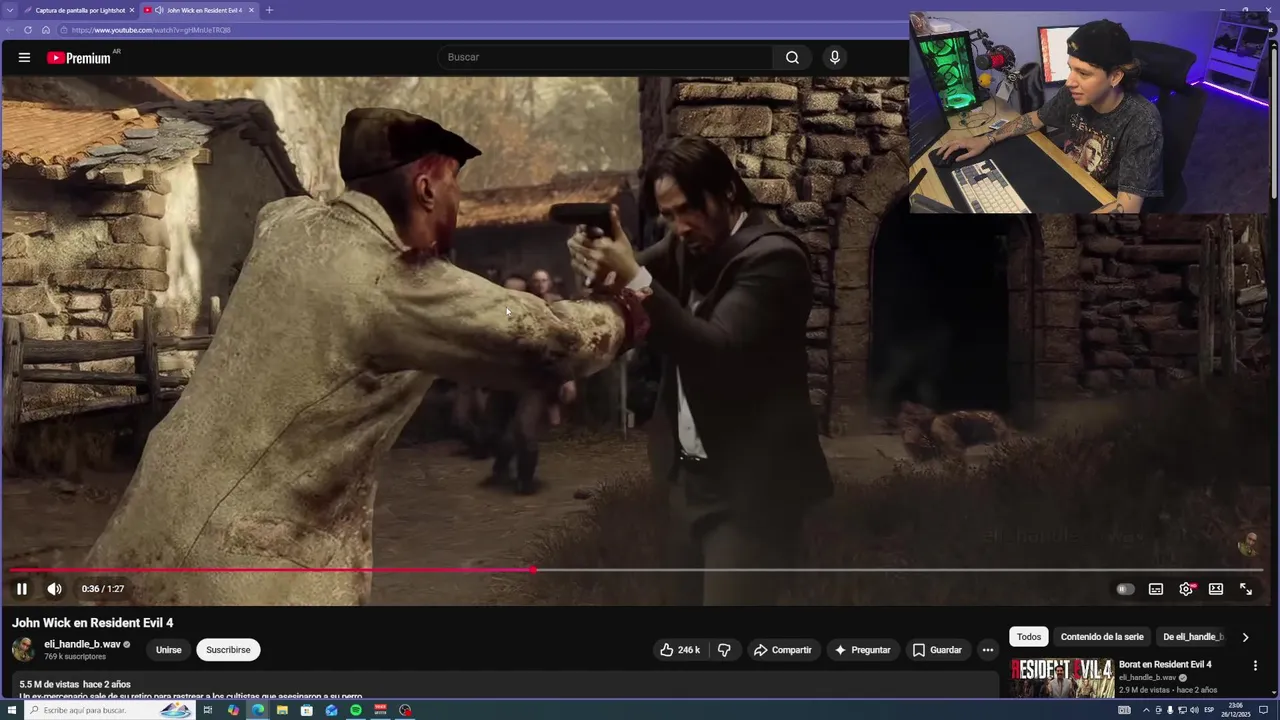This screenshot has height=720, width=1280.
Task: Turn on subtitles in the player
Action: click(1156, 589)
